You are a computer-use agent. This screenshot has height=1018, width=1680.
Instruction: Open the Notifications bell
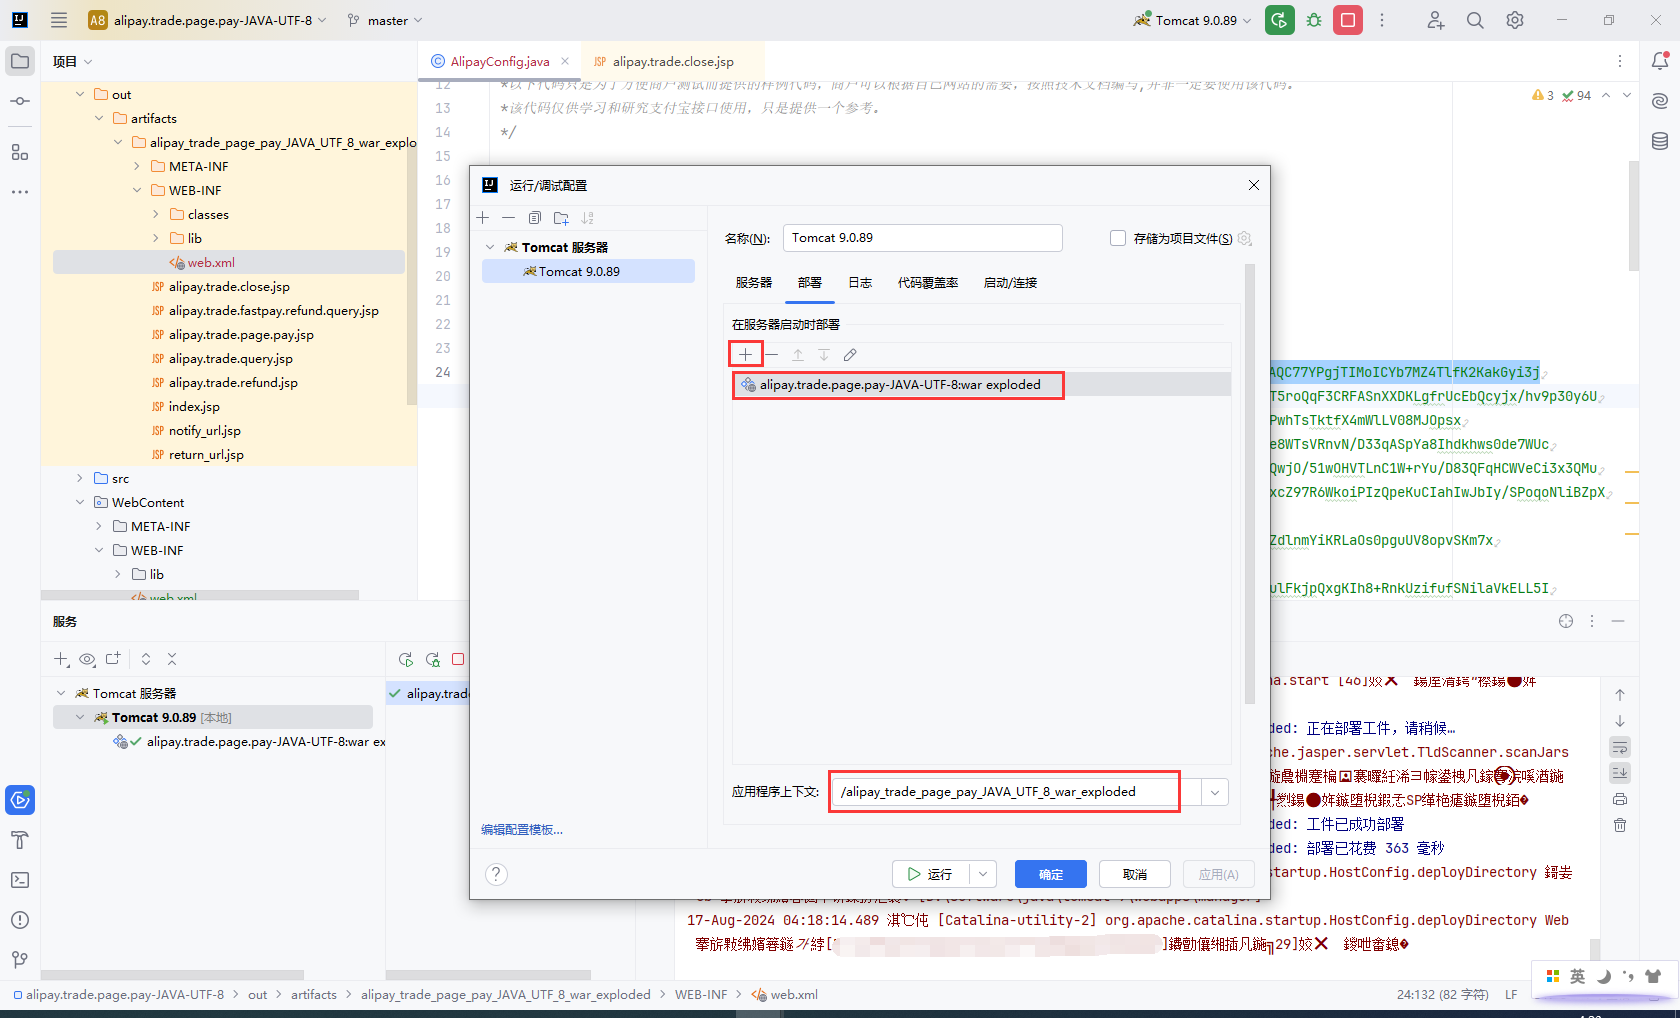(1660, 61)
